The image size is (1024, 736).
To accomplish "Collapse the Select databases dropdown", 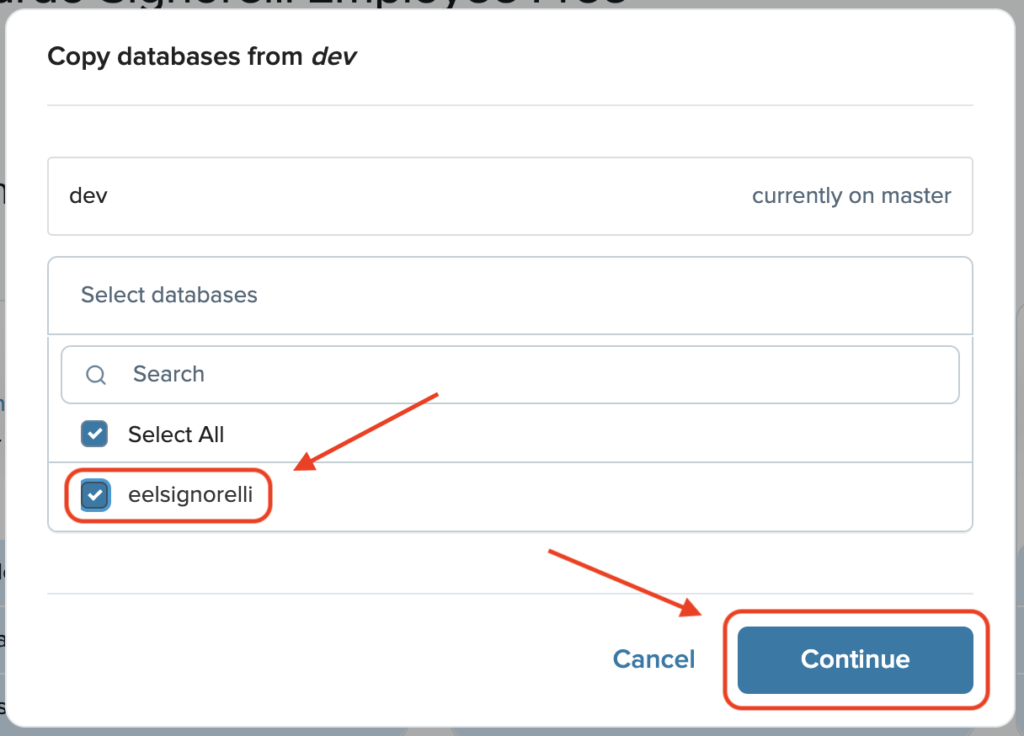I will [510, 295].
